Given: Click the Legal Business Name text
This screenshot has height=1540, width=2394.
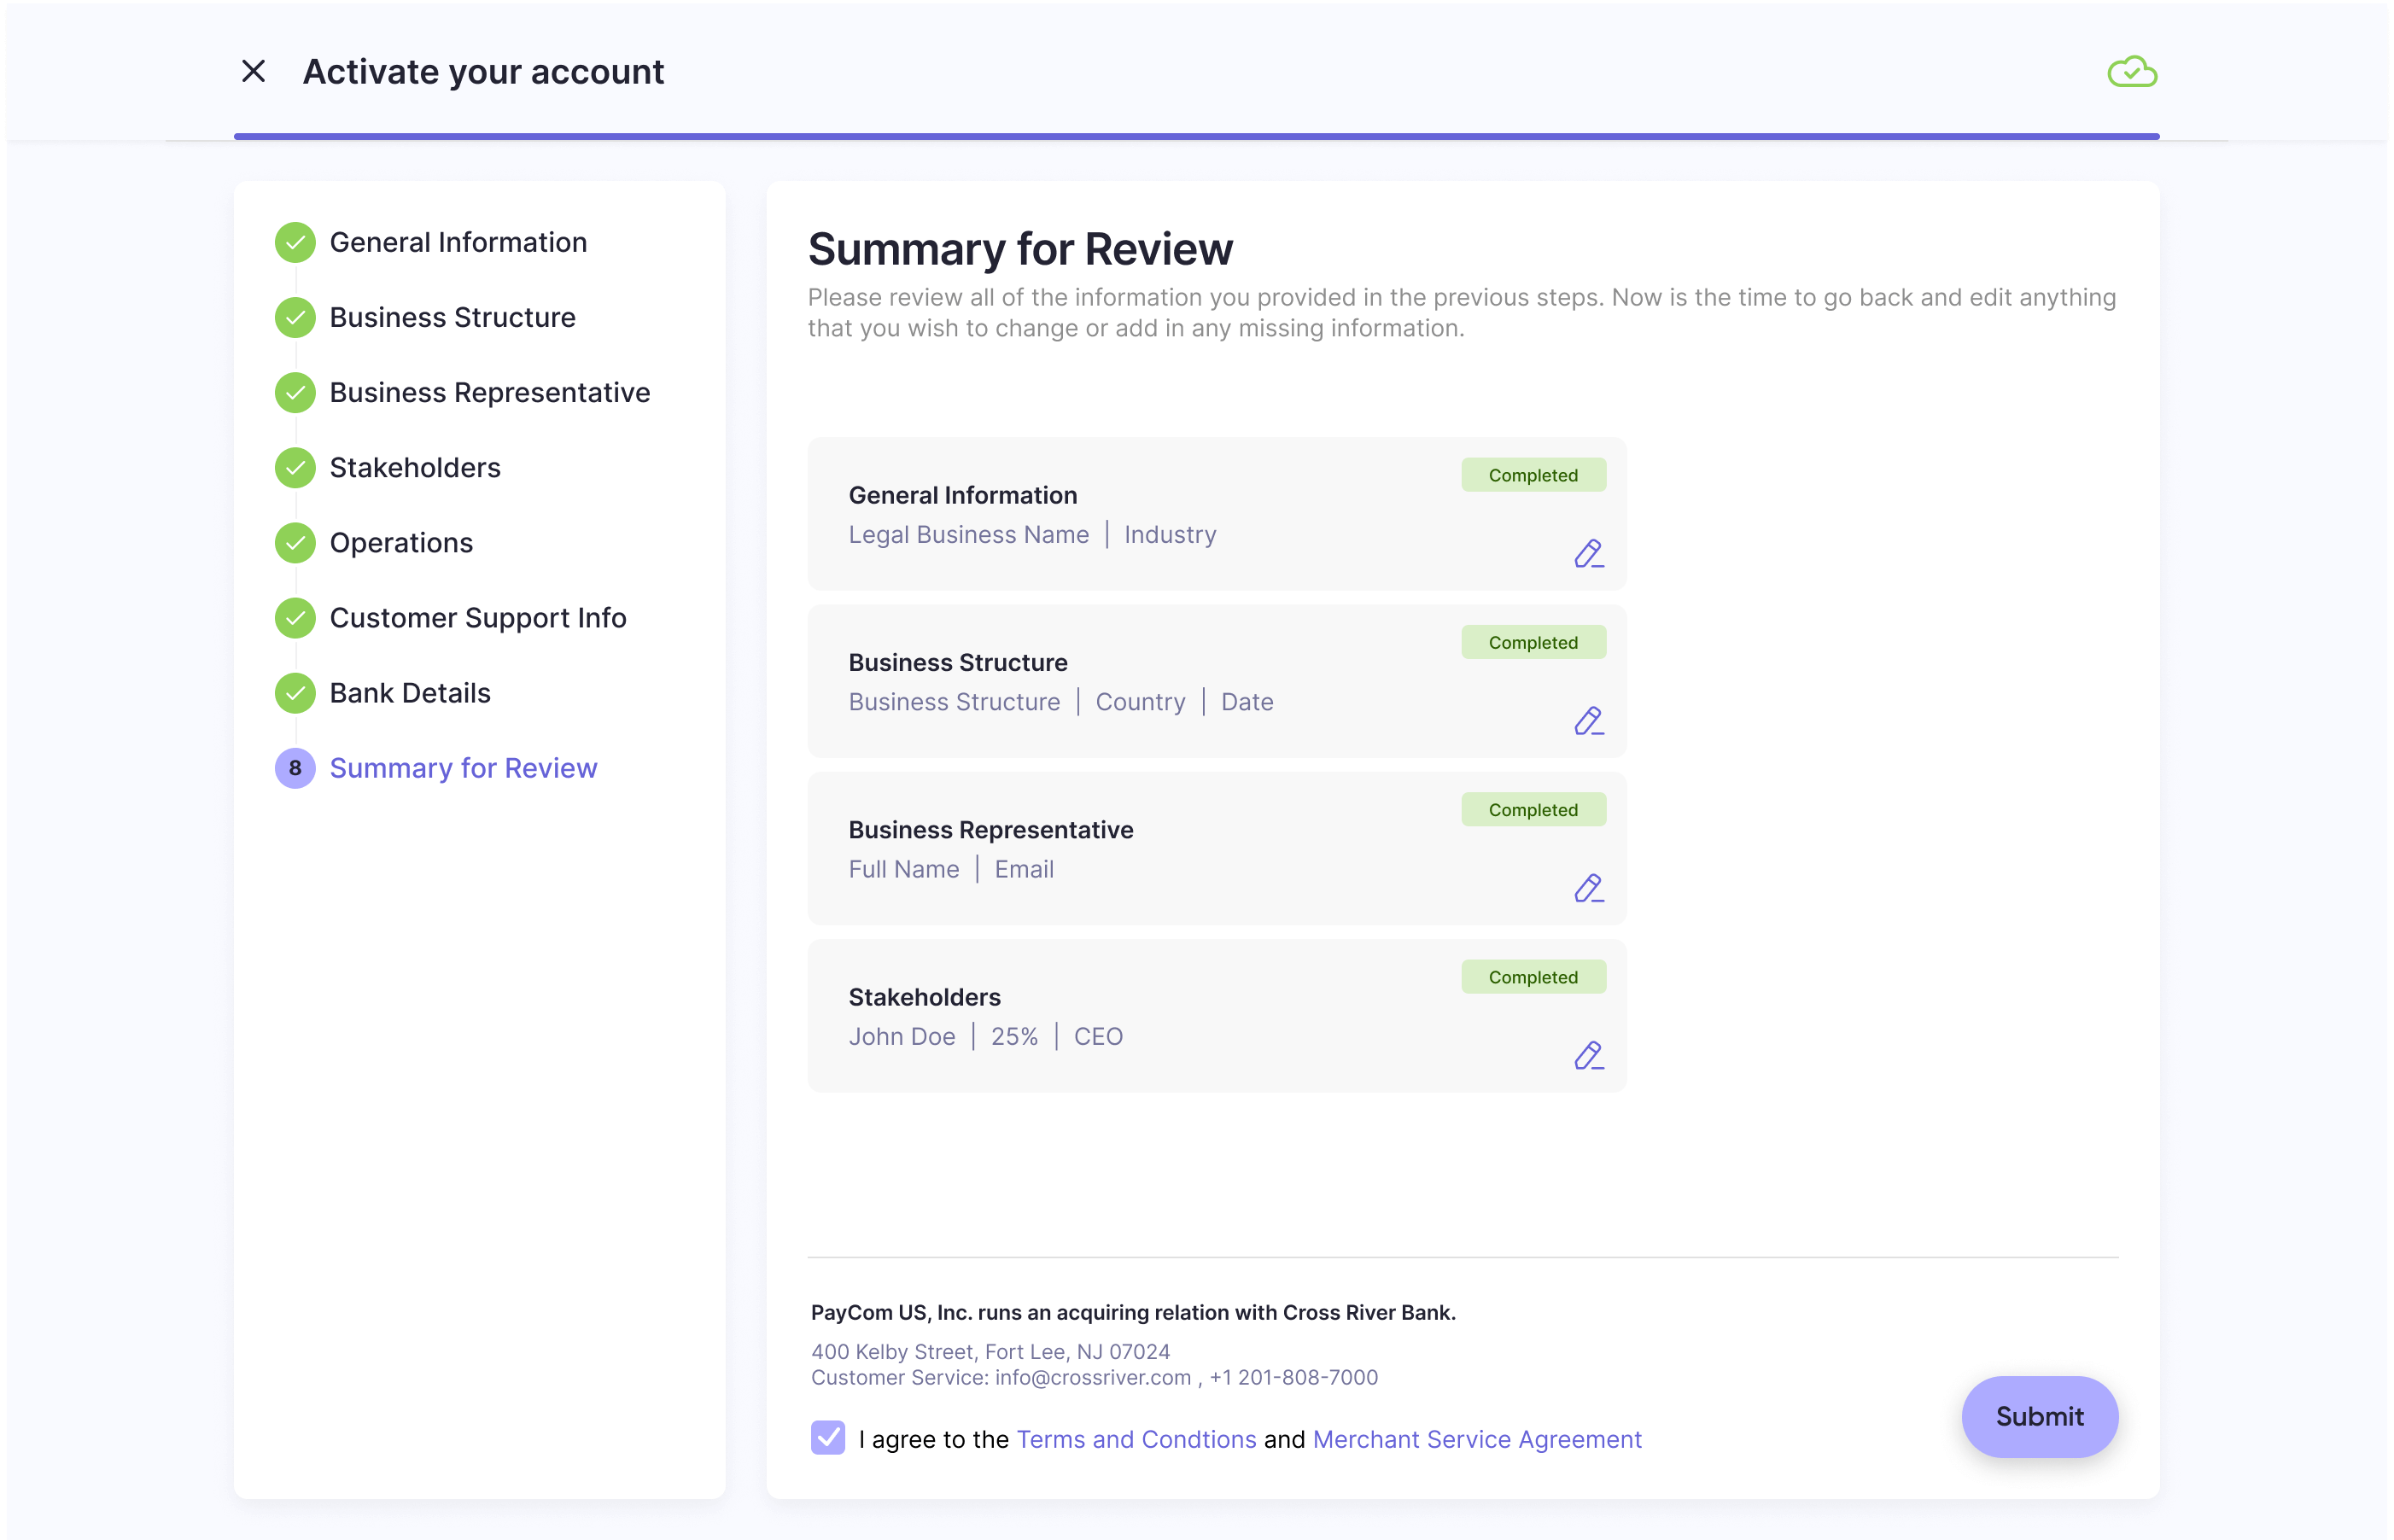Looking at the screenshot, I should coord(968,535).
